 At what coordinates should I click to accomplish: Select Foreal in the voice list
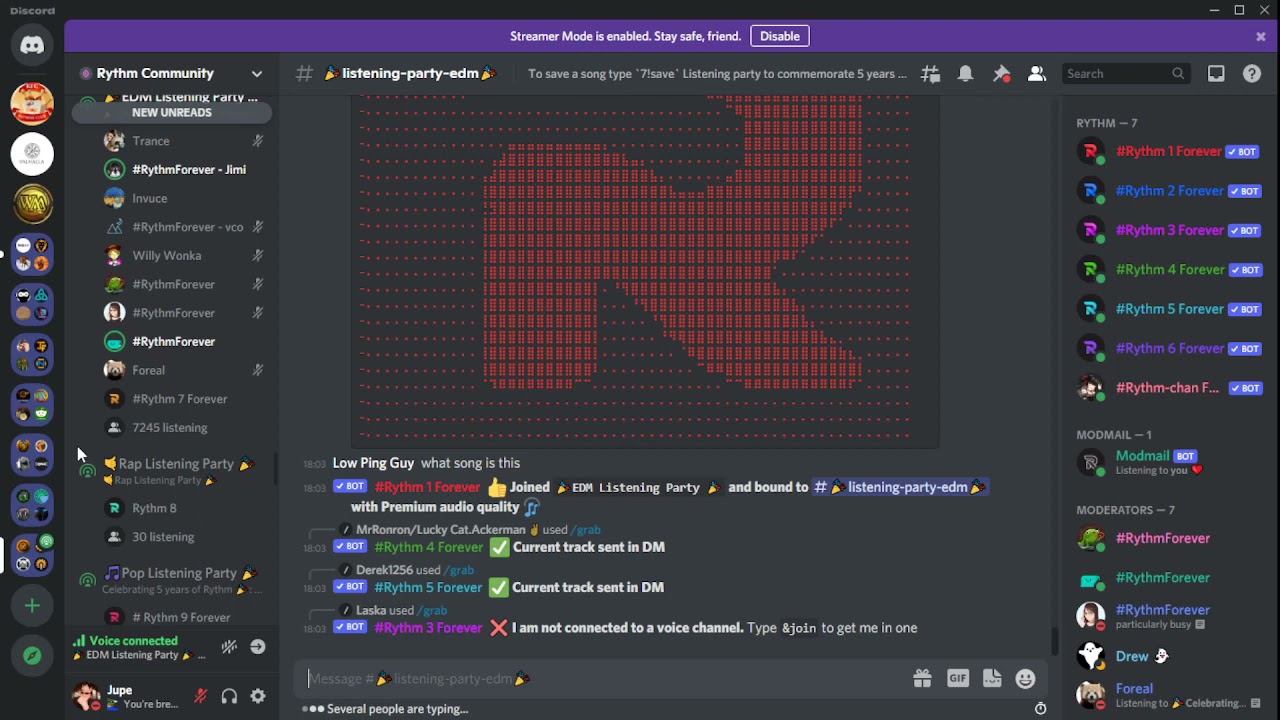tap(184, 370)
